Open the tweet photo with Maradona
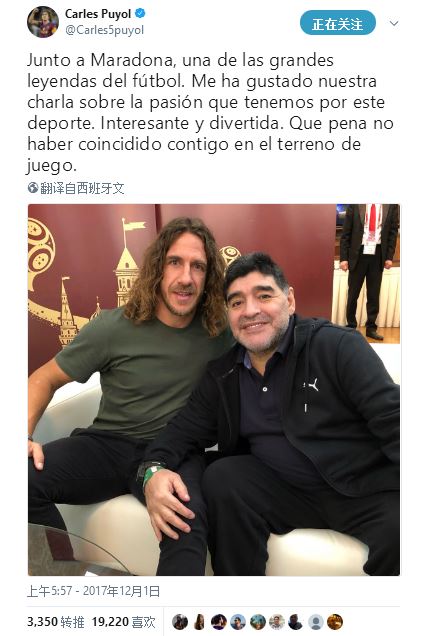The image size is (426, 636). click(x=214, y=389)
